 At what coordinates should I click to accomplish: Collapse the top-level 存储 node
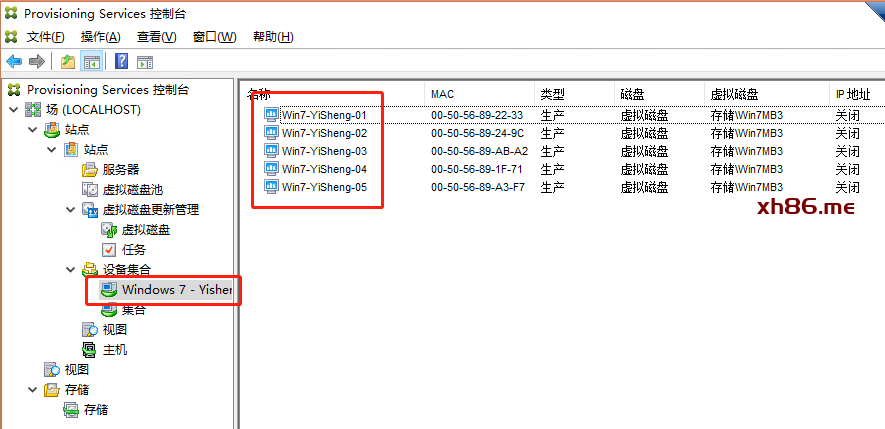click(31, 390)
